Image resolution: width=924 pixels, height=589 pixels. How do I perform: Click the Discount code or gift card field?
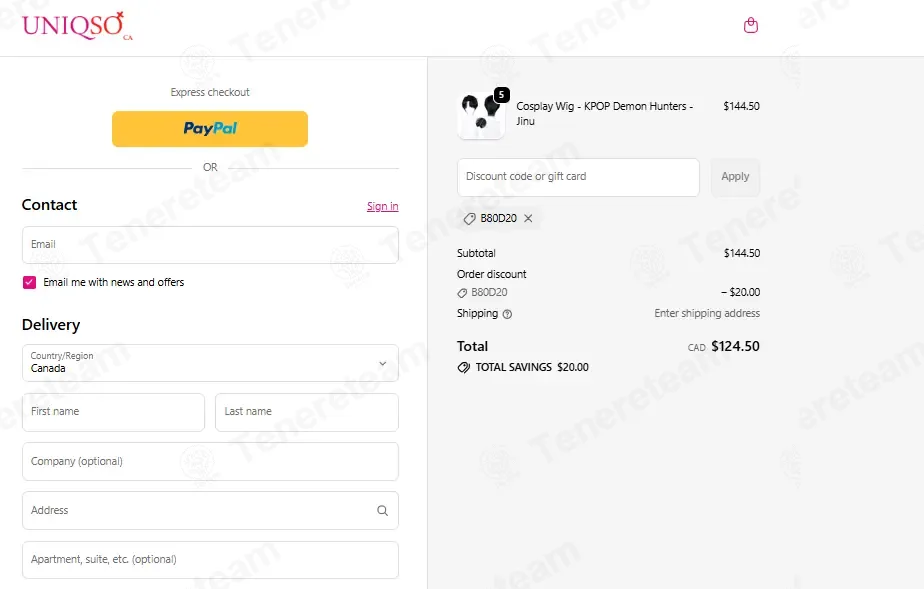point(578,177)
